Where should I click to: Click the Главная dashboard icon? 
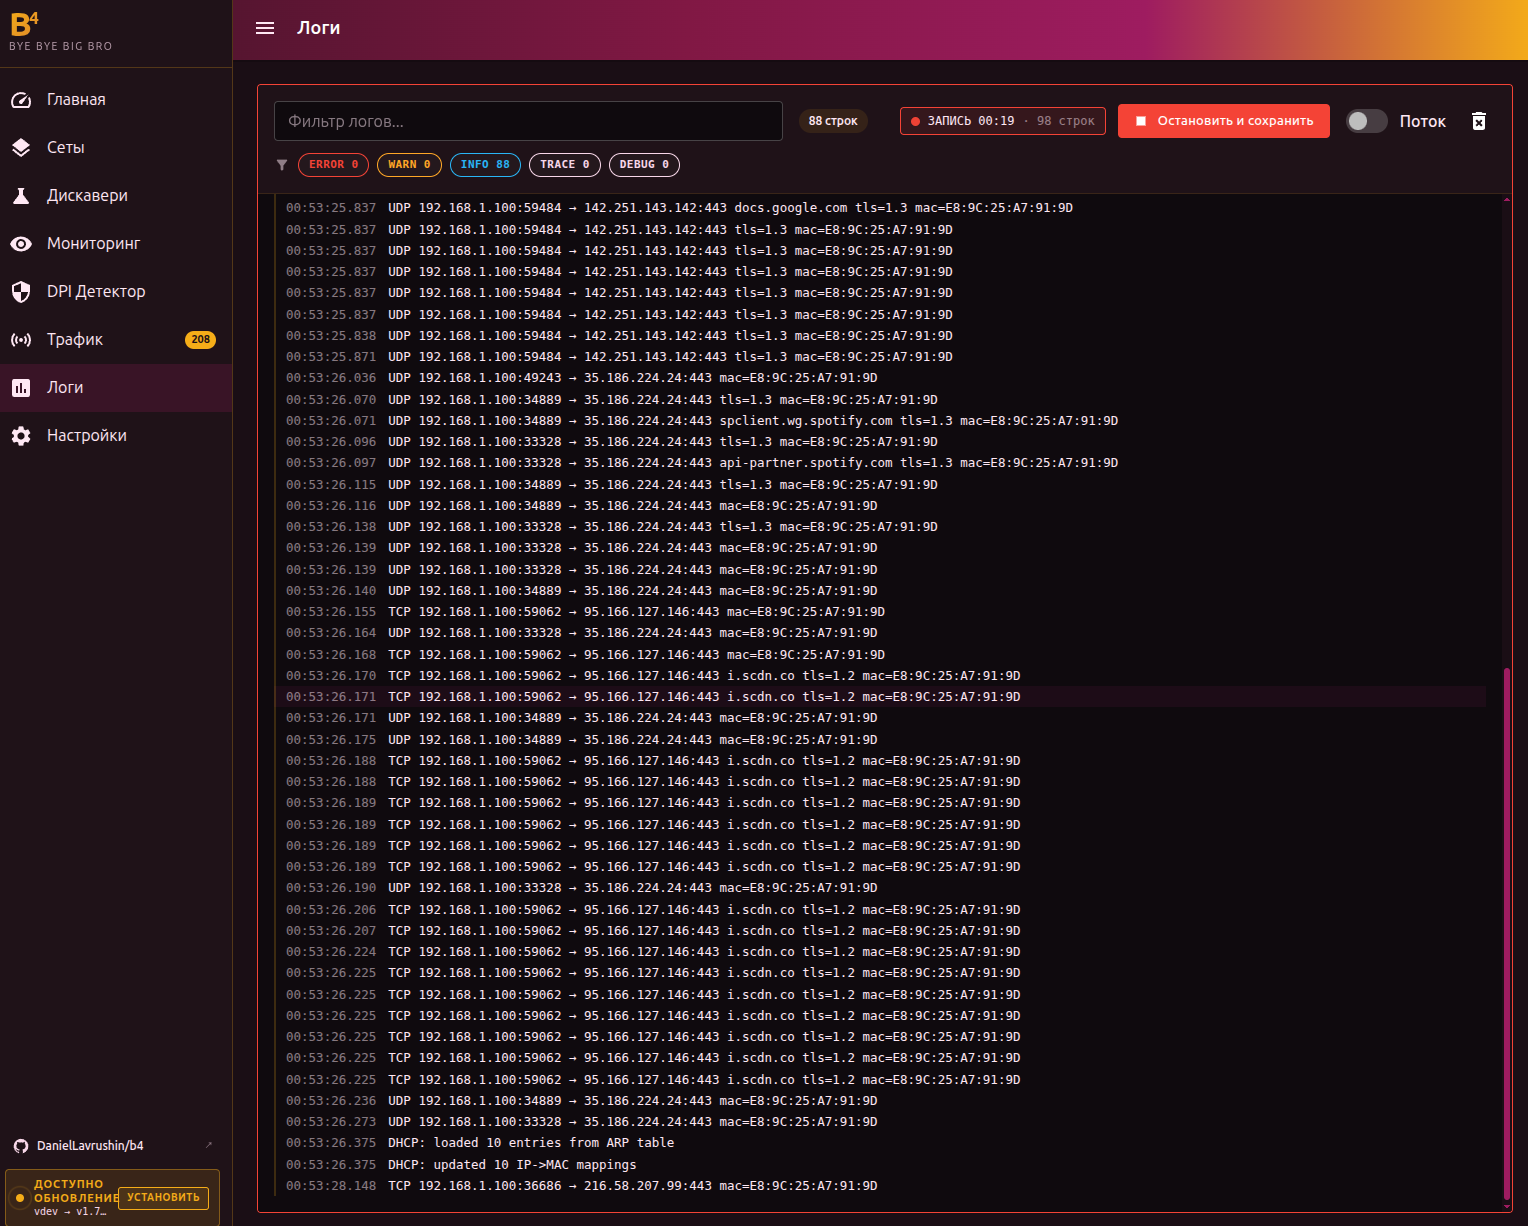21,100
